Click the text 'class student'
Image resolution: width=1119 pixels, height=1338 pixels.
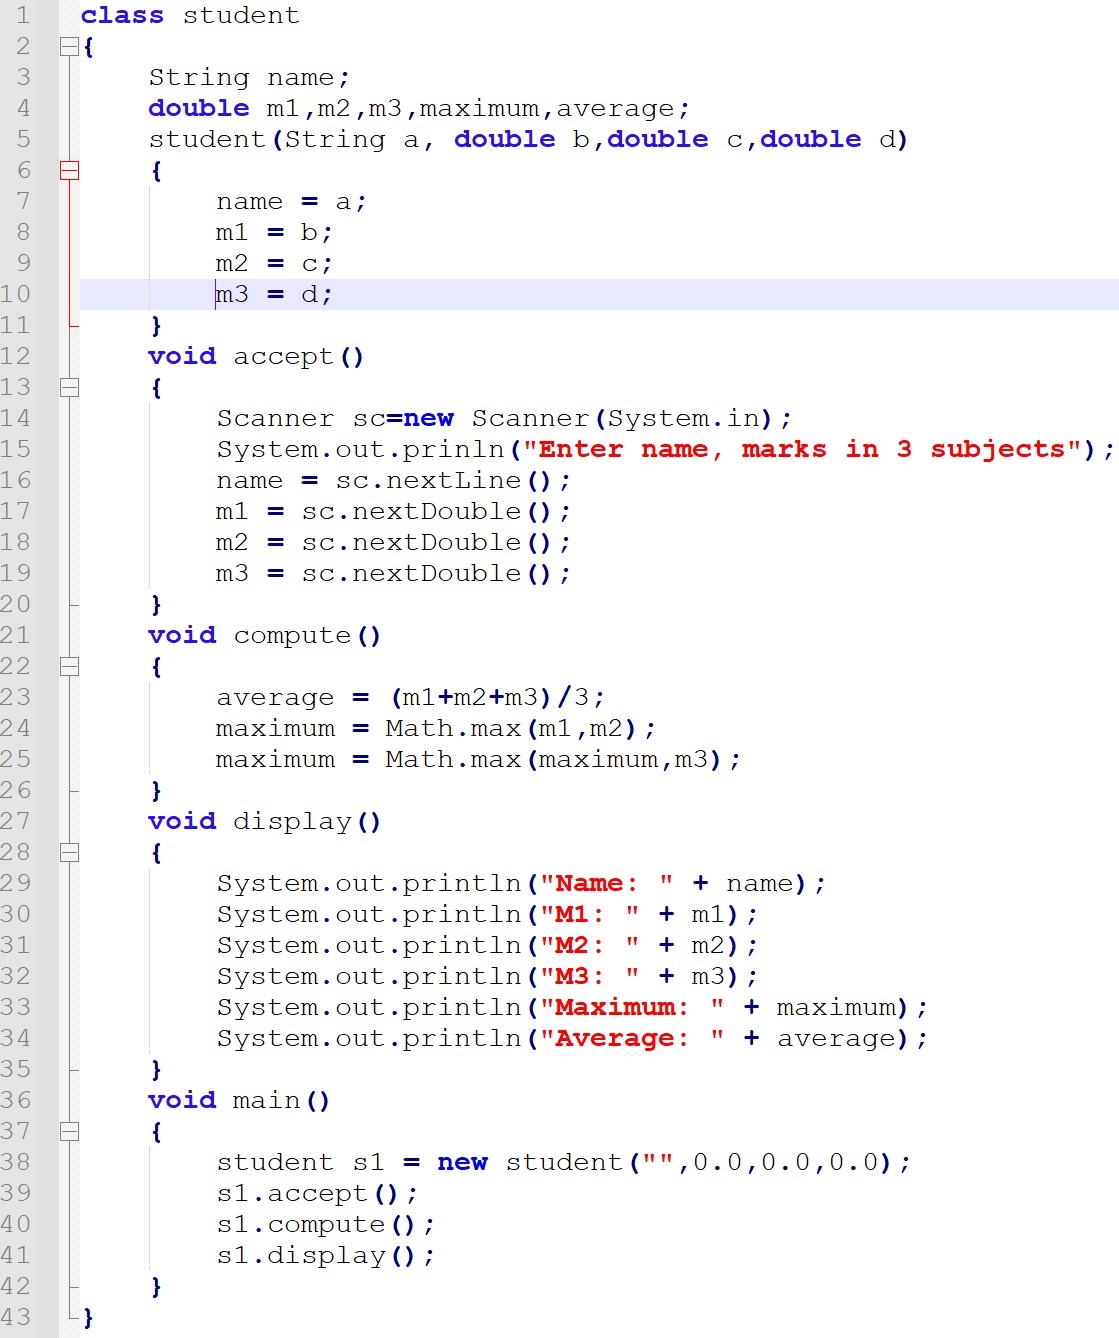tap(190, 15)
